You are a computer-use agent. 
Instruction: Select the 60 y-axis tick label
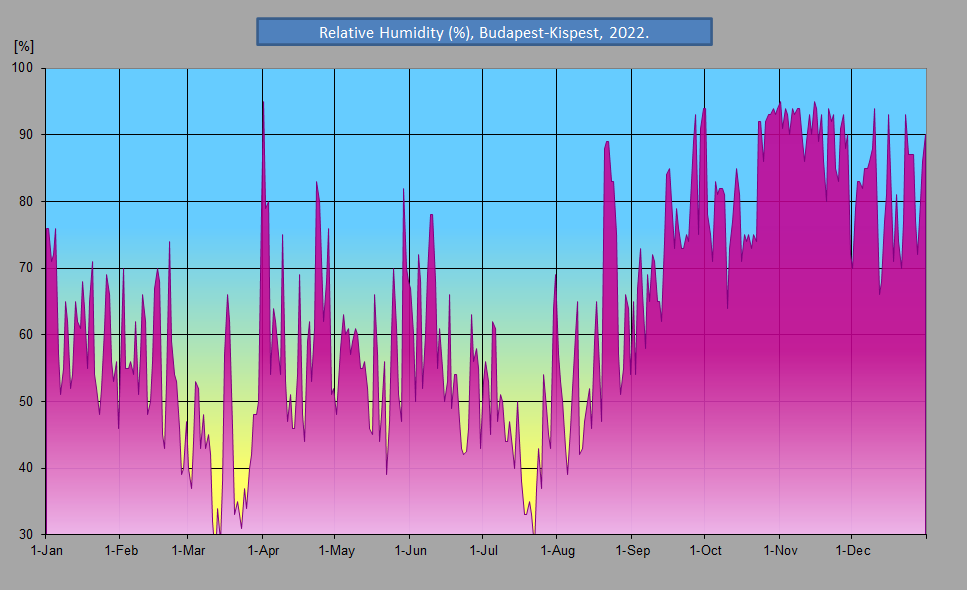pos(26,334)
